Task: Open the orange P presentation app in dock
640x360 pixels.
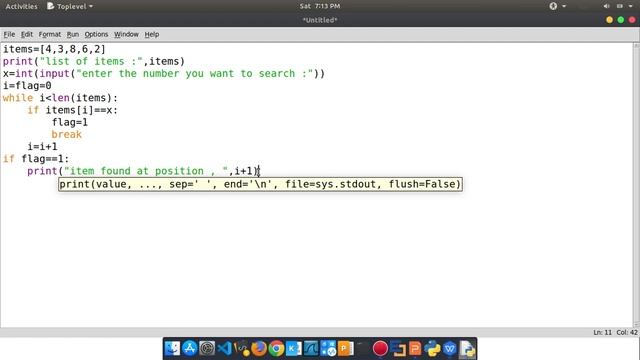Action: point(346,349)
